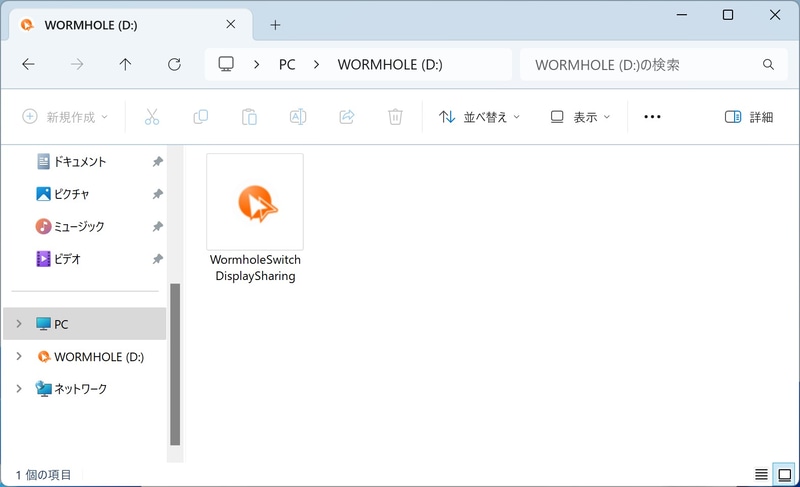Image resolution: width=800 pixels, height=487 pixels.
Task: Expand the ネットワーク tree node chevron
Action: pos(19,389)
